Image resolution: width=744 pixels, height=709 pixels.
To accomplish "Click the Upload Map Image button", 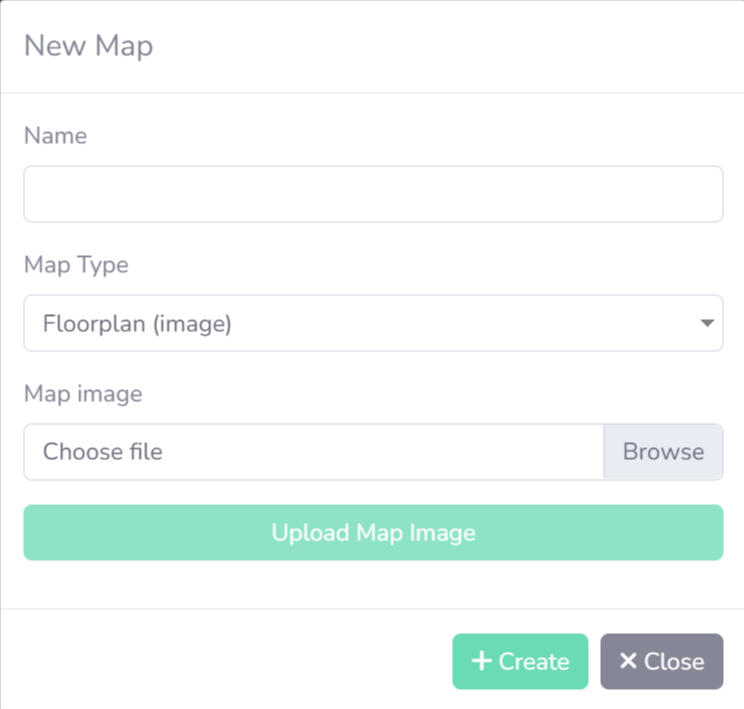I will pyautogui.click(x=373, y=532).
